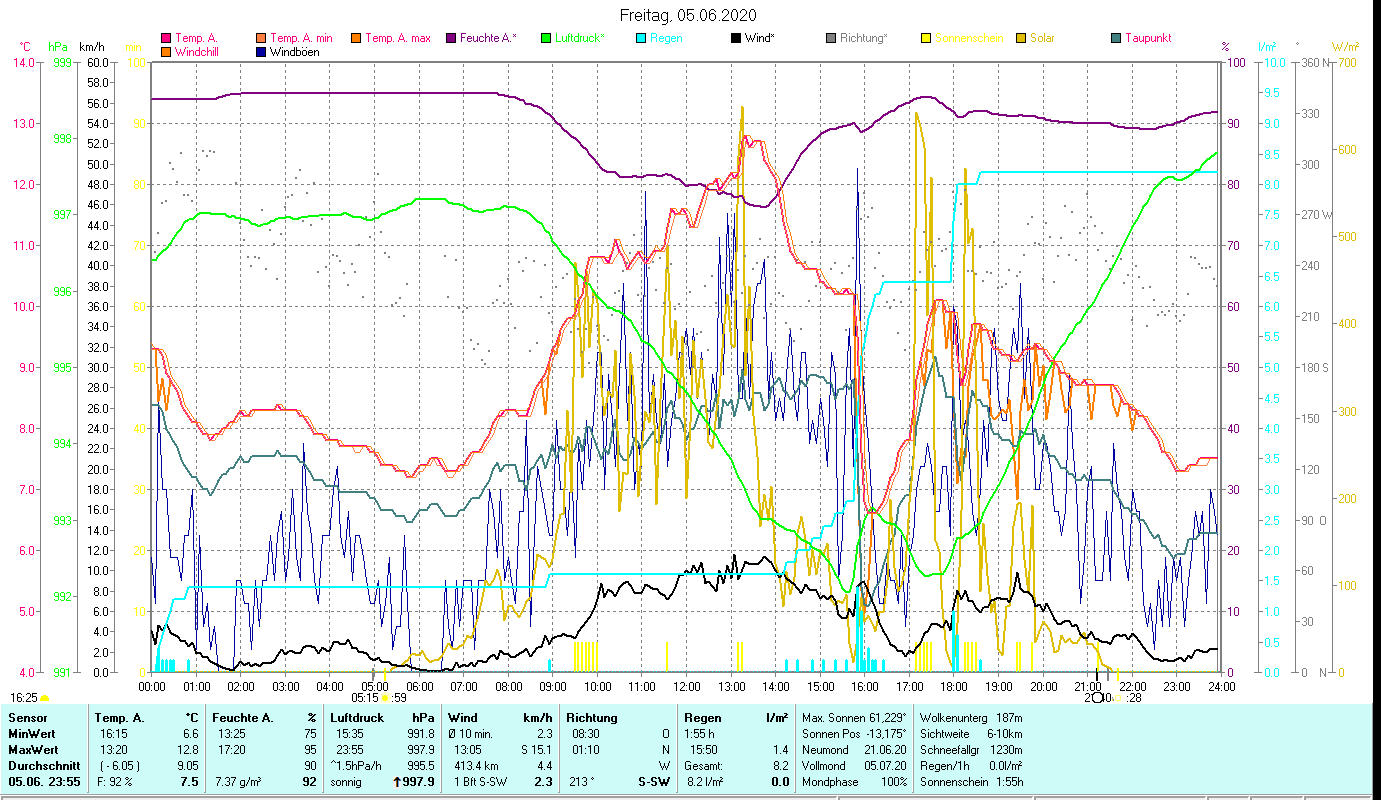Viewport: 1381px width, 800px height.
Task: Click the Regen/1h 0.0l/m² entry
Action: (972, 766)
